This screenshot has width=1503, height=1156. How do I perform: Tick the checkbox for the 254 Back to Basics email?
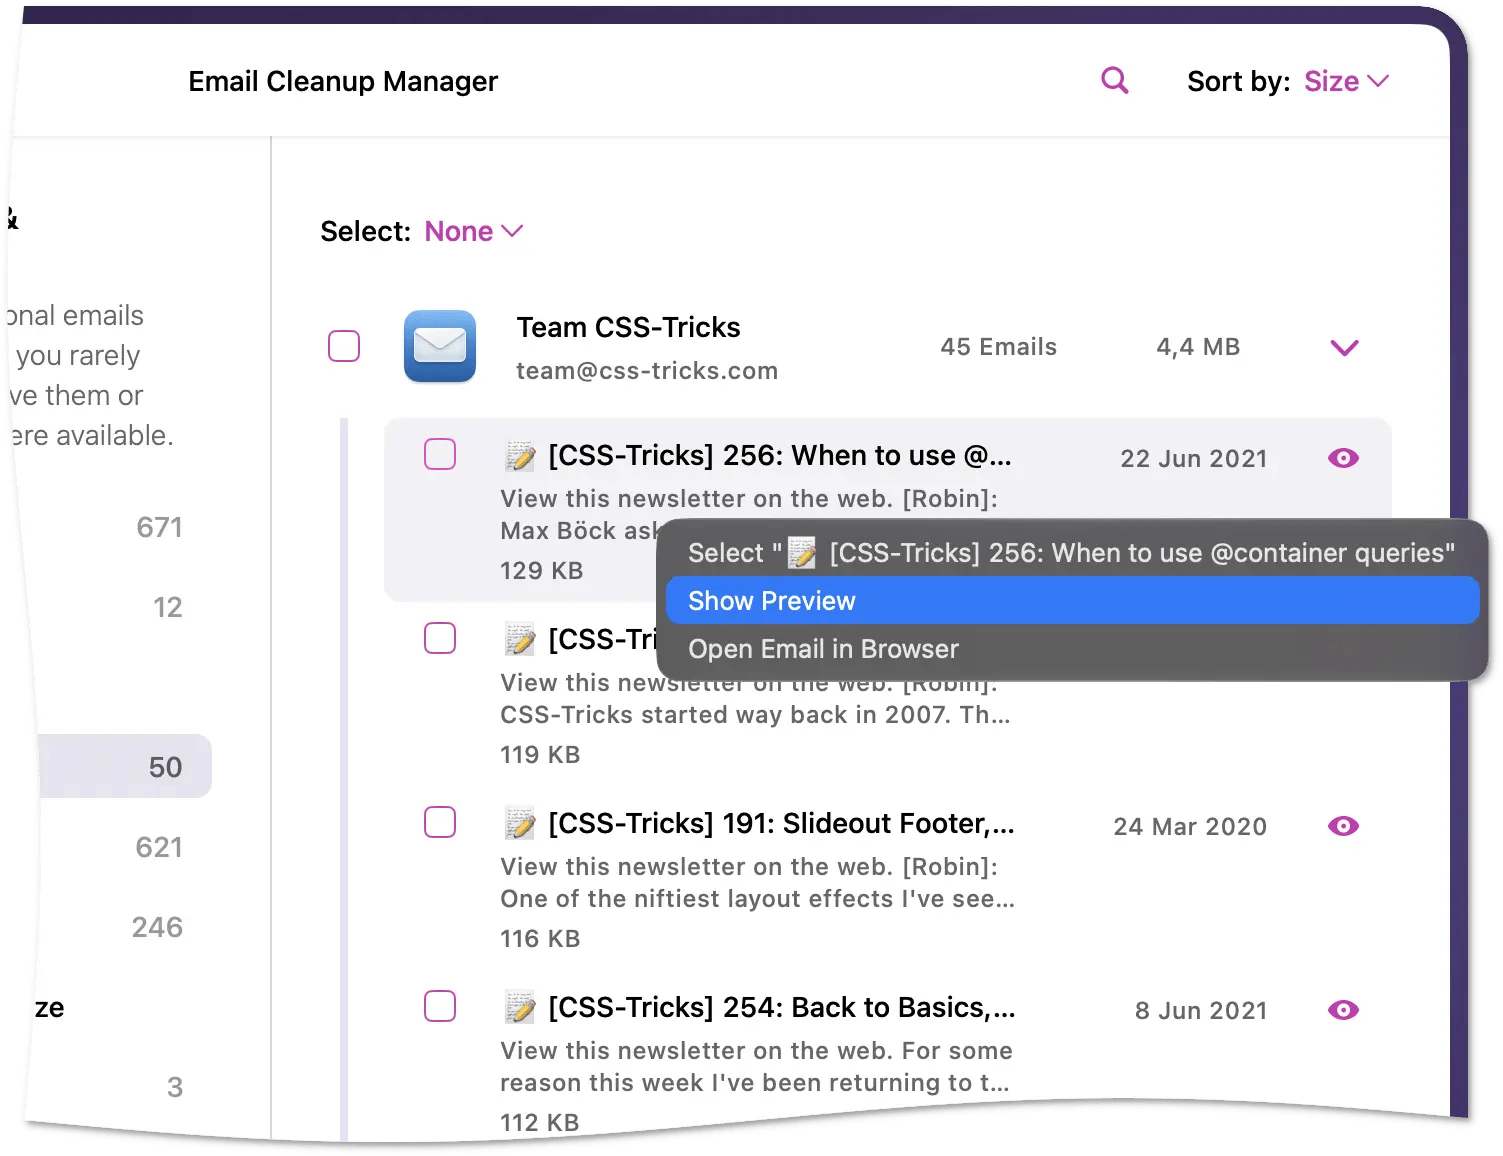tap(440, 1006)
